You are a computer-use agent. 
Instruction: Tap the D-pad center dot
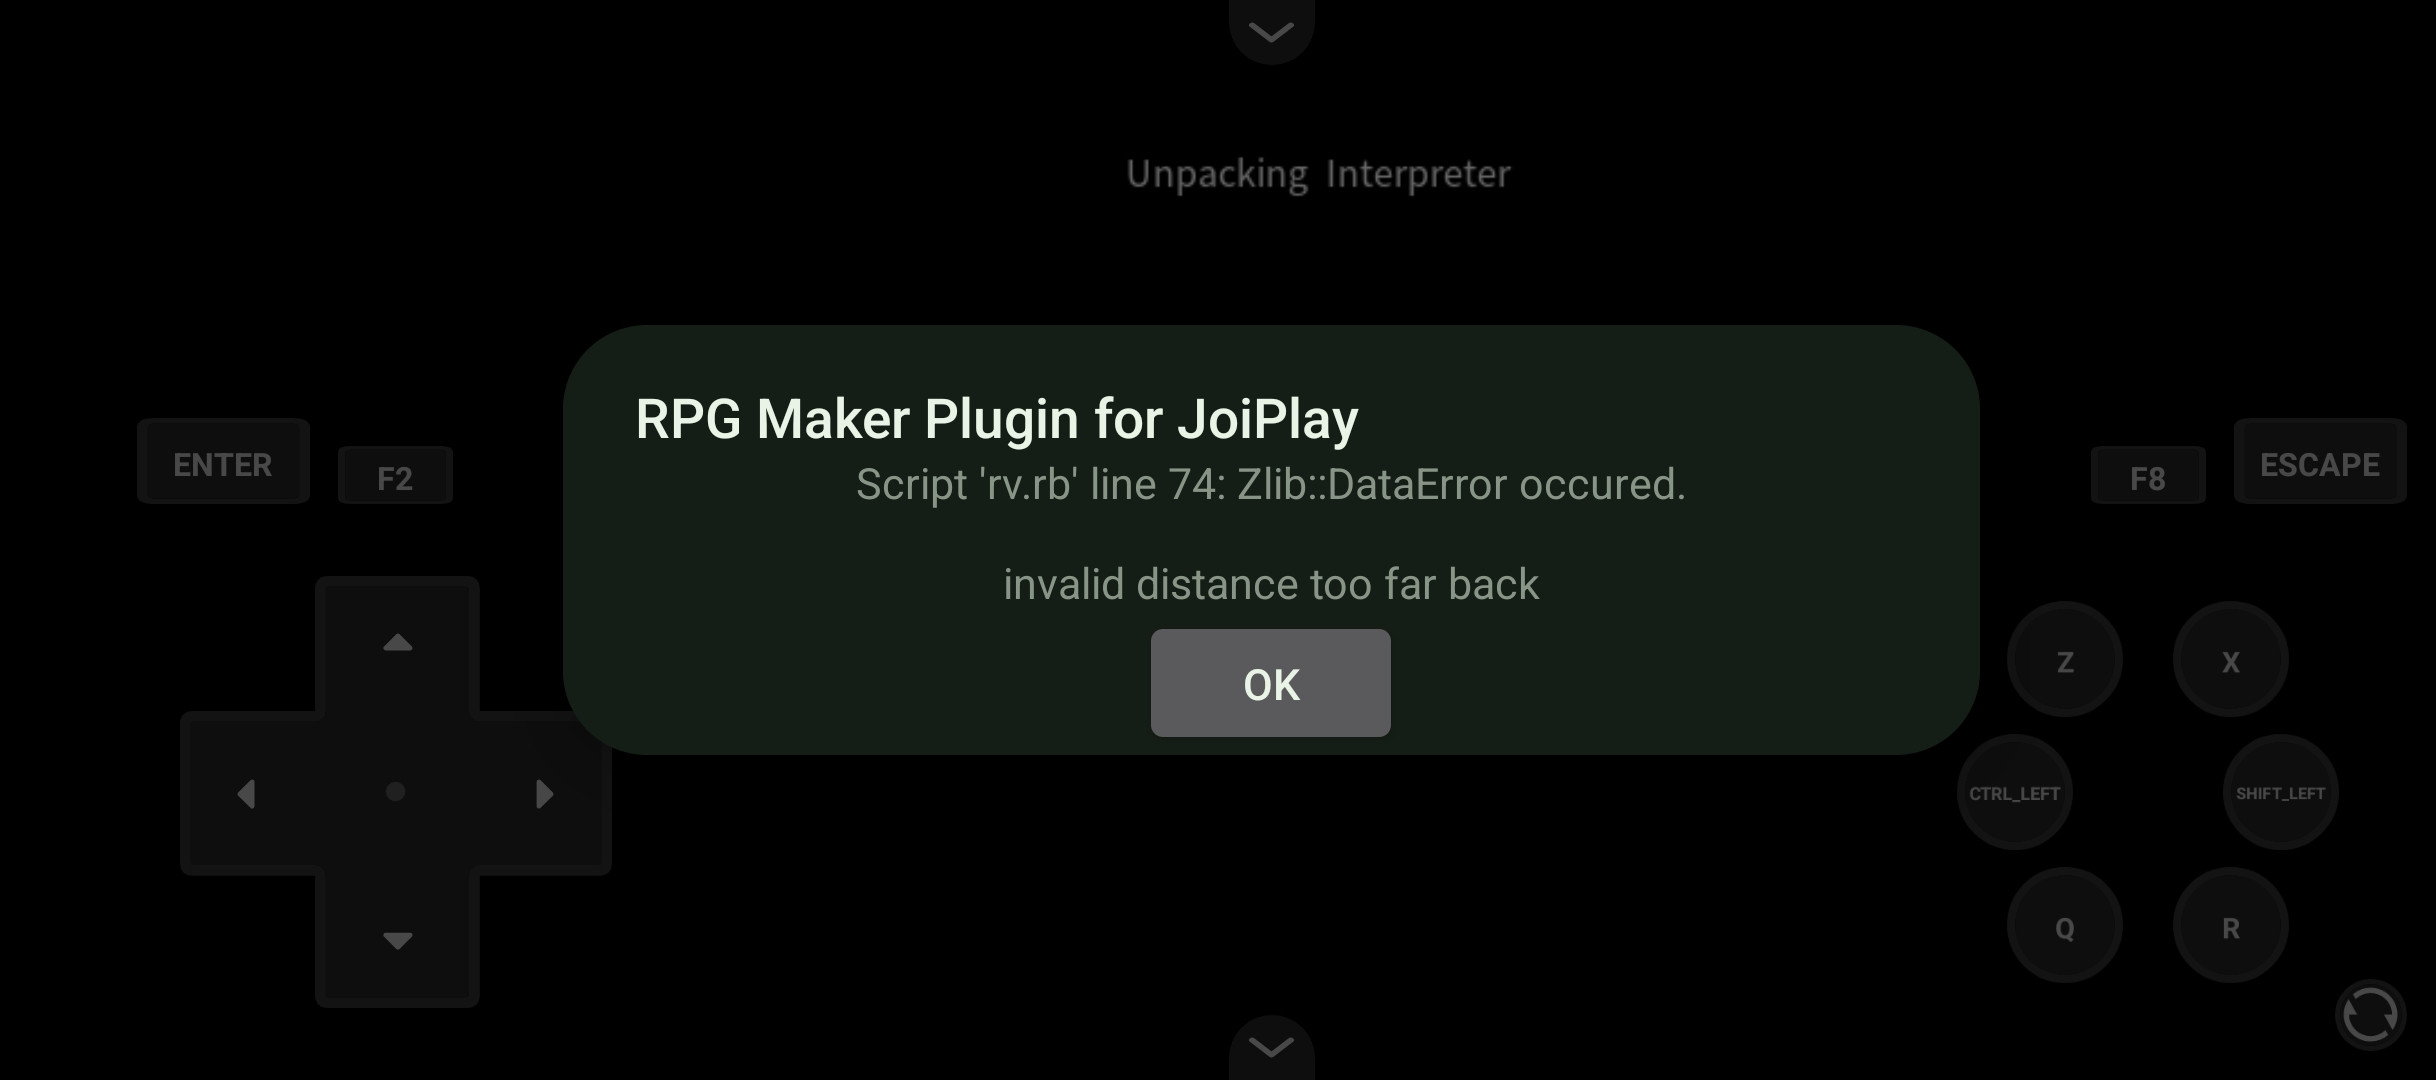[x=396, y=792]
